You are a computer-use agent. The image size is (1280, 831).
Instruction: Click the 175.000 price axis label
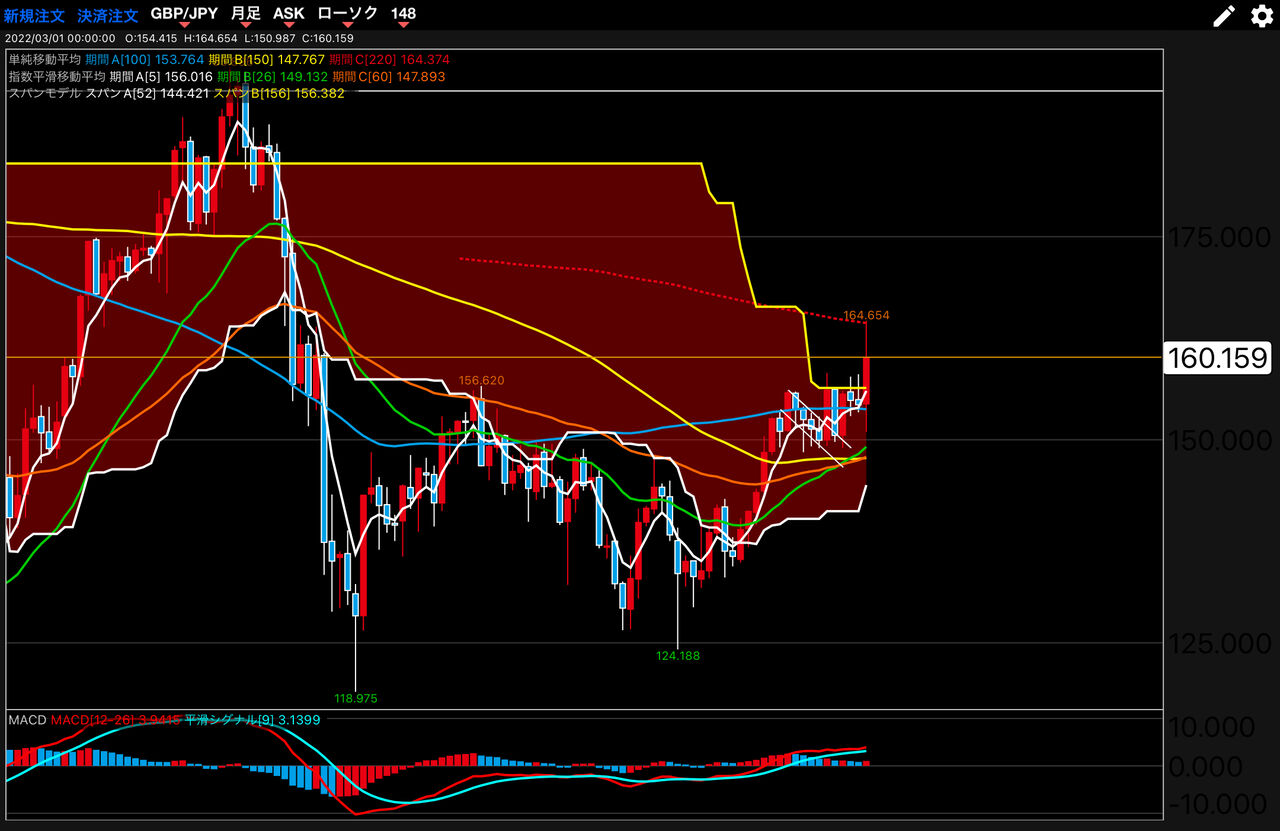pyautogui.click(x=1218, y=238)
